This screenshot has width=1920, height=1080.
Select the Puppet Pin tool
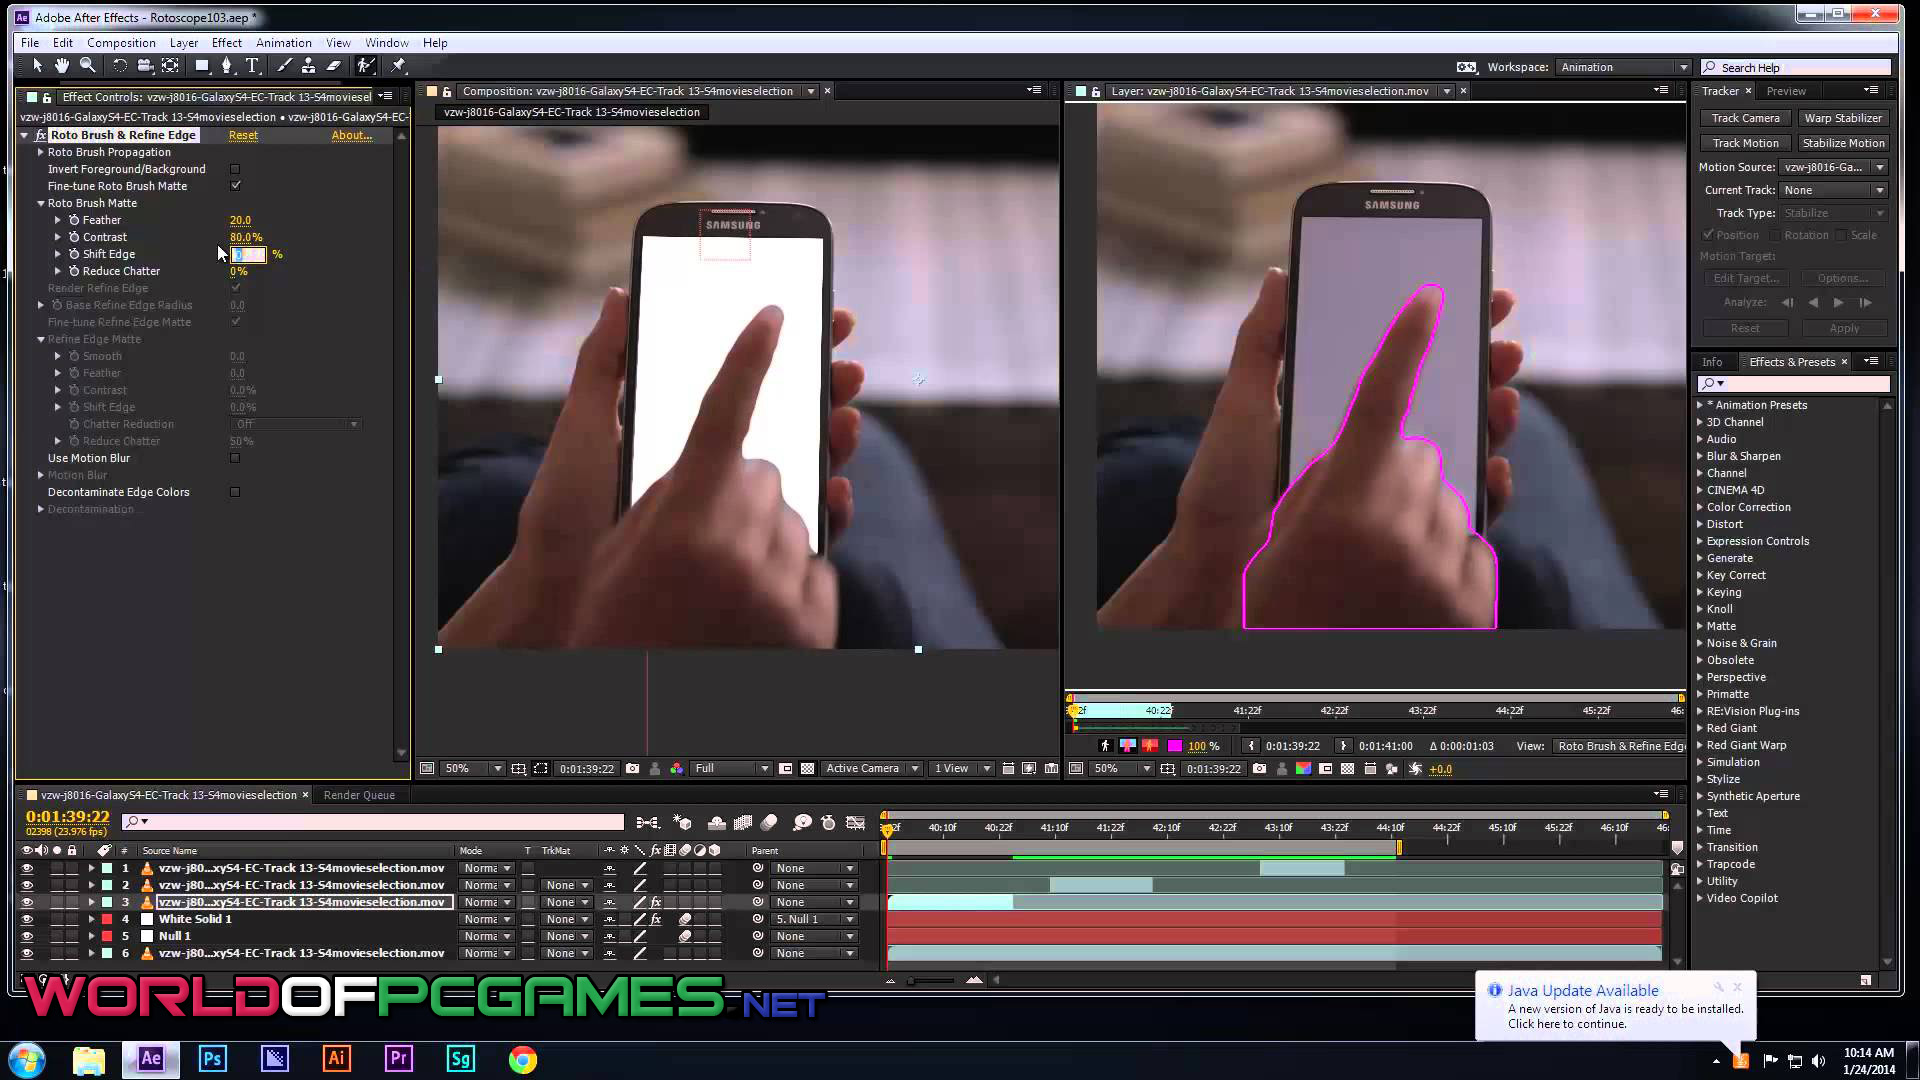tap(398, 66)
